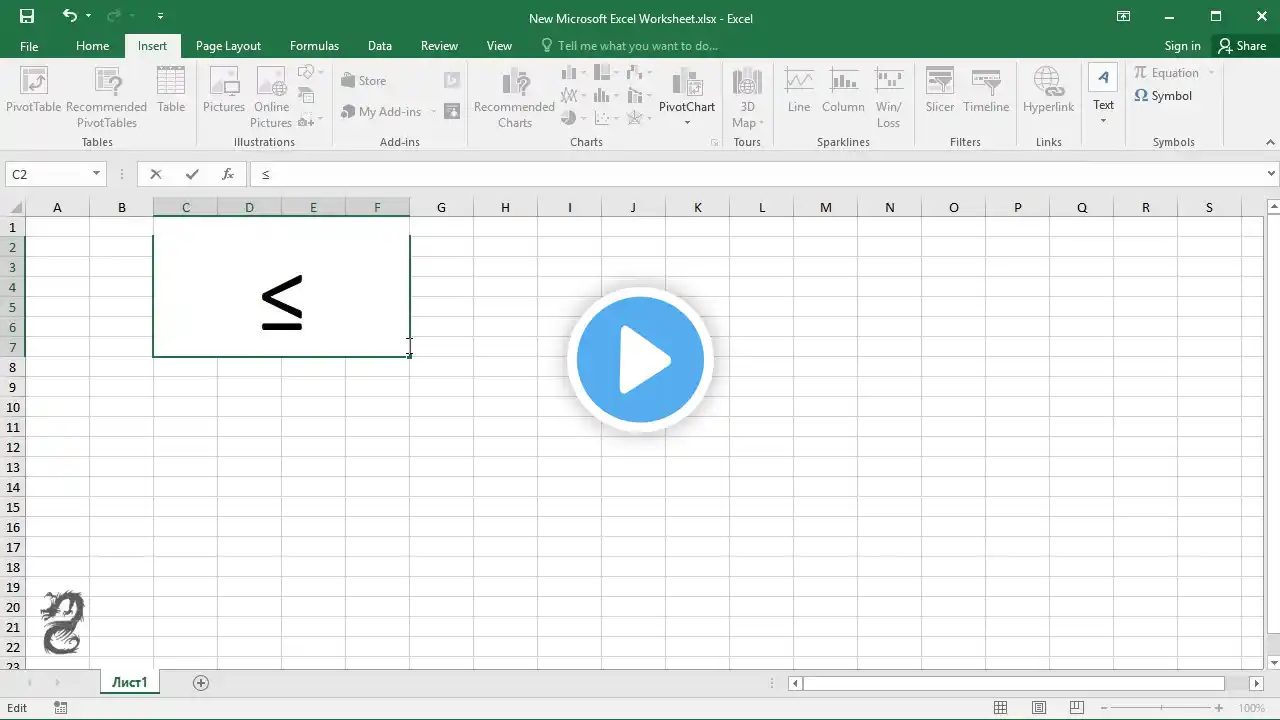The height and width of the screenshot is (720, 1280).
Task: Click horizontal scrollbar right arrow
Action: (x=1257, y=683)
